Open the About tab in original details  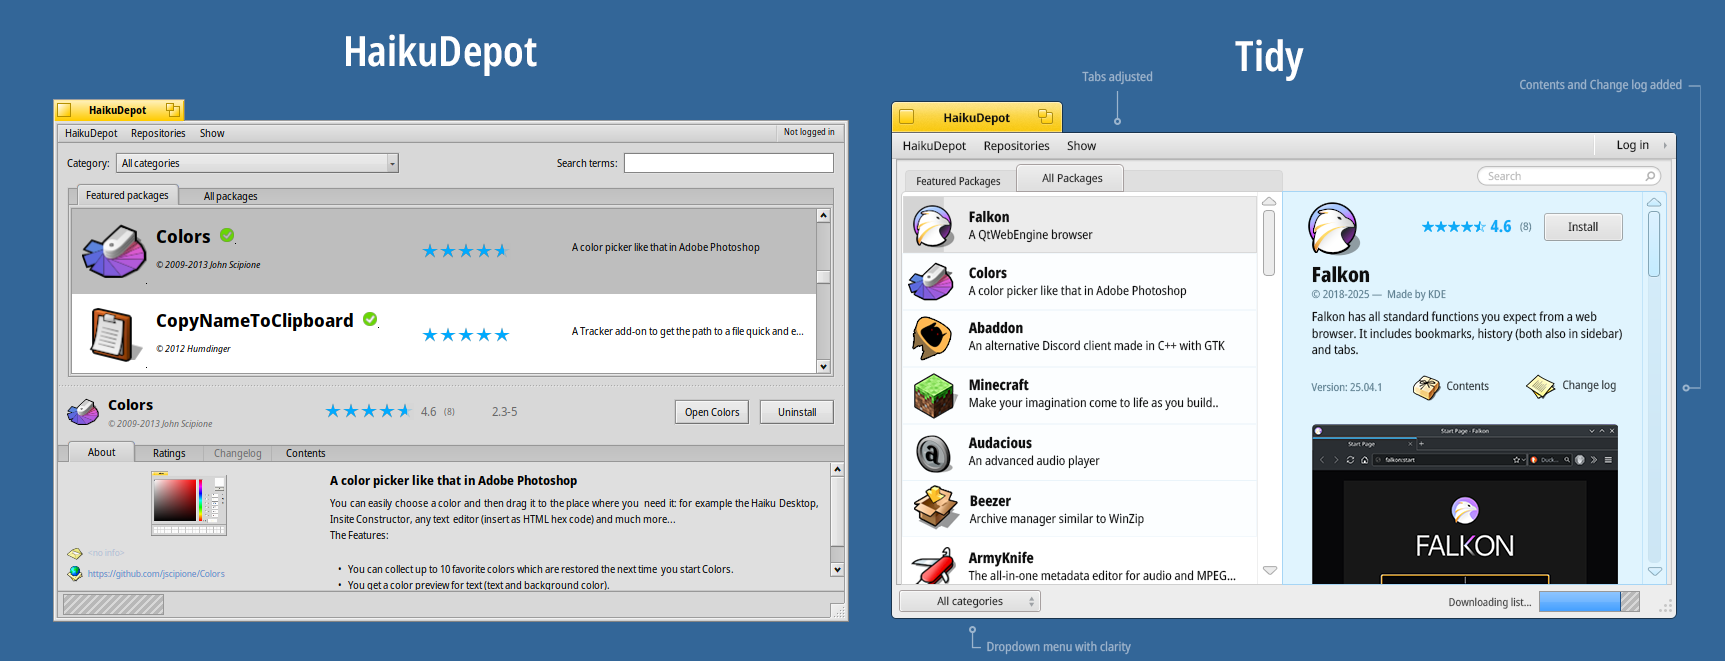pos(101,452)
